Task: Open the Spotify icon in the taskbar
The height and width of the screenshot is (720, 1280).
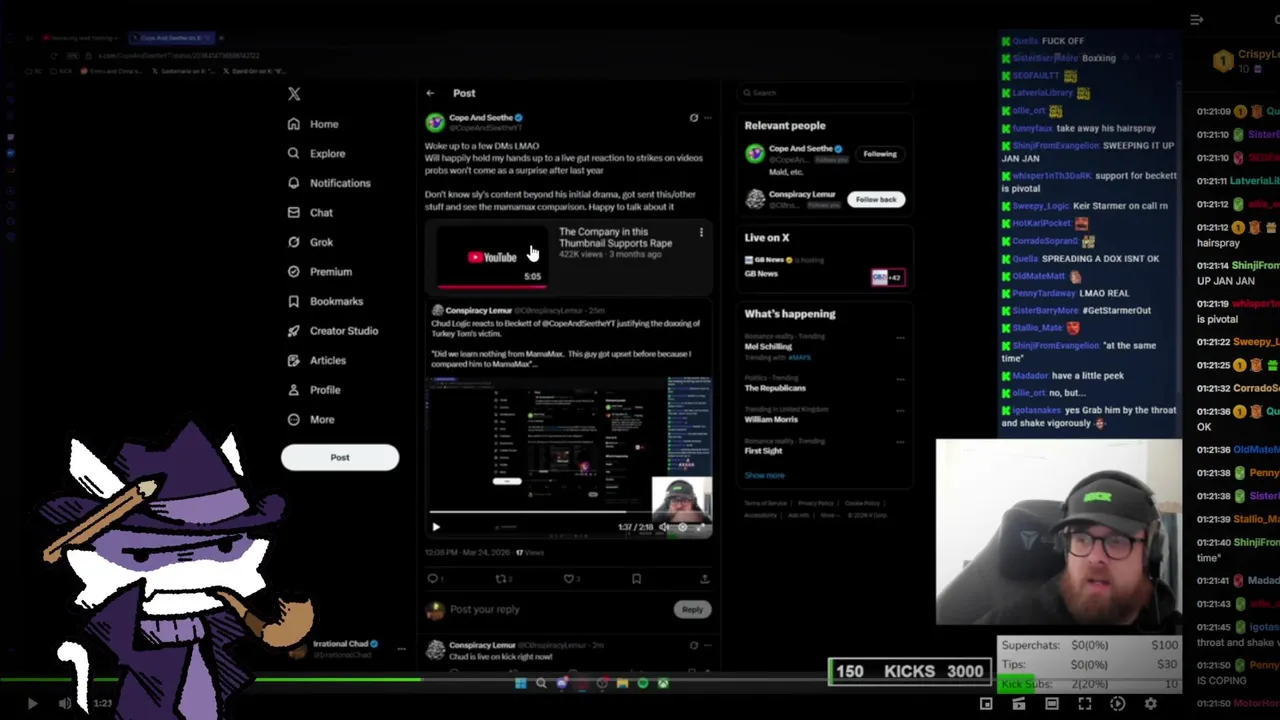Action: click(x=642, y=684)
